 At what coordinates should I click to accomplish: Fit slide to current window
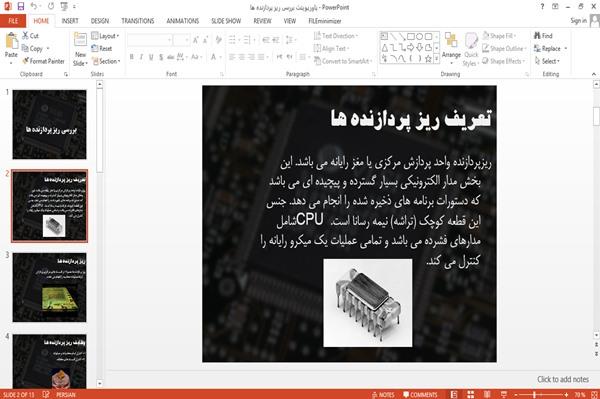coord(595,395)
